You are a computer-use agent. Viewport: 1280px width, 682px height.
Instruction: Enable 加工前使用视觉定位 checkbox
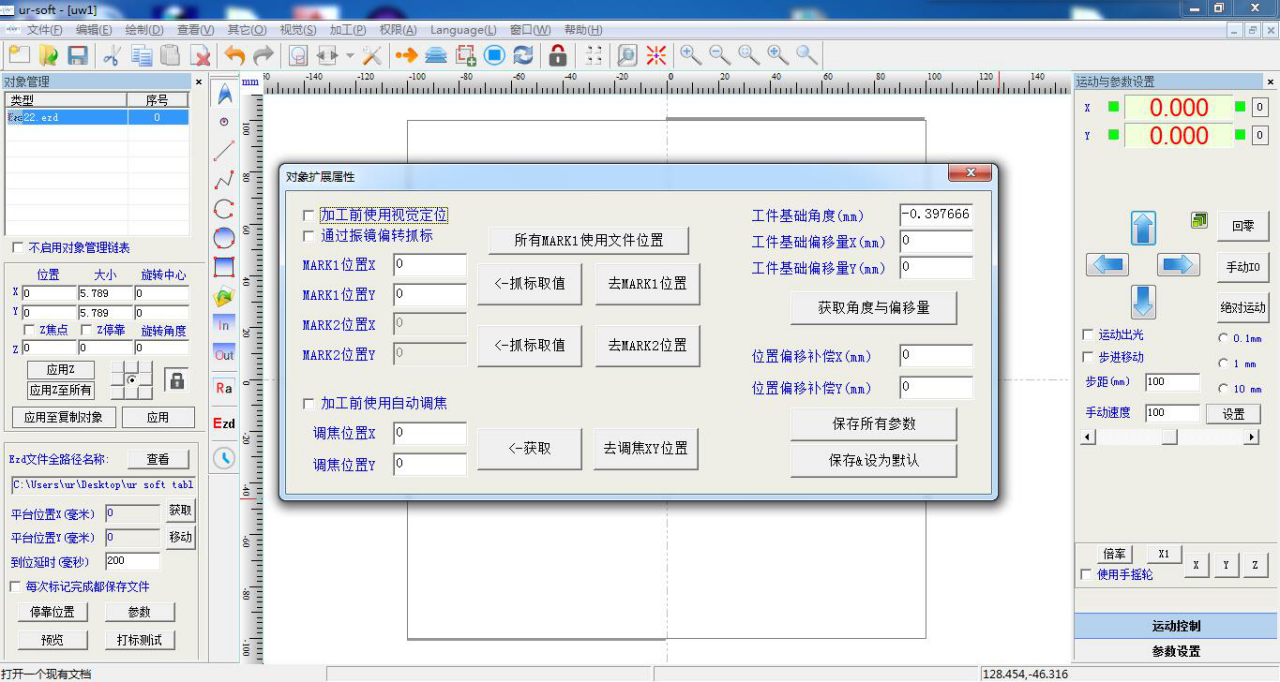coord(308,215)
